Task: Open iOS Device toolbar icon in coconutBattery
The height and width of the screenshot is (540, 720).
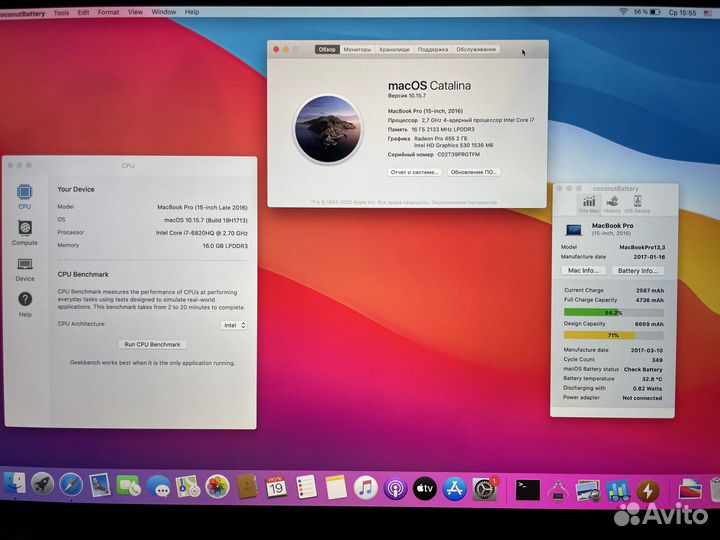Action: [637, 204]
